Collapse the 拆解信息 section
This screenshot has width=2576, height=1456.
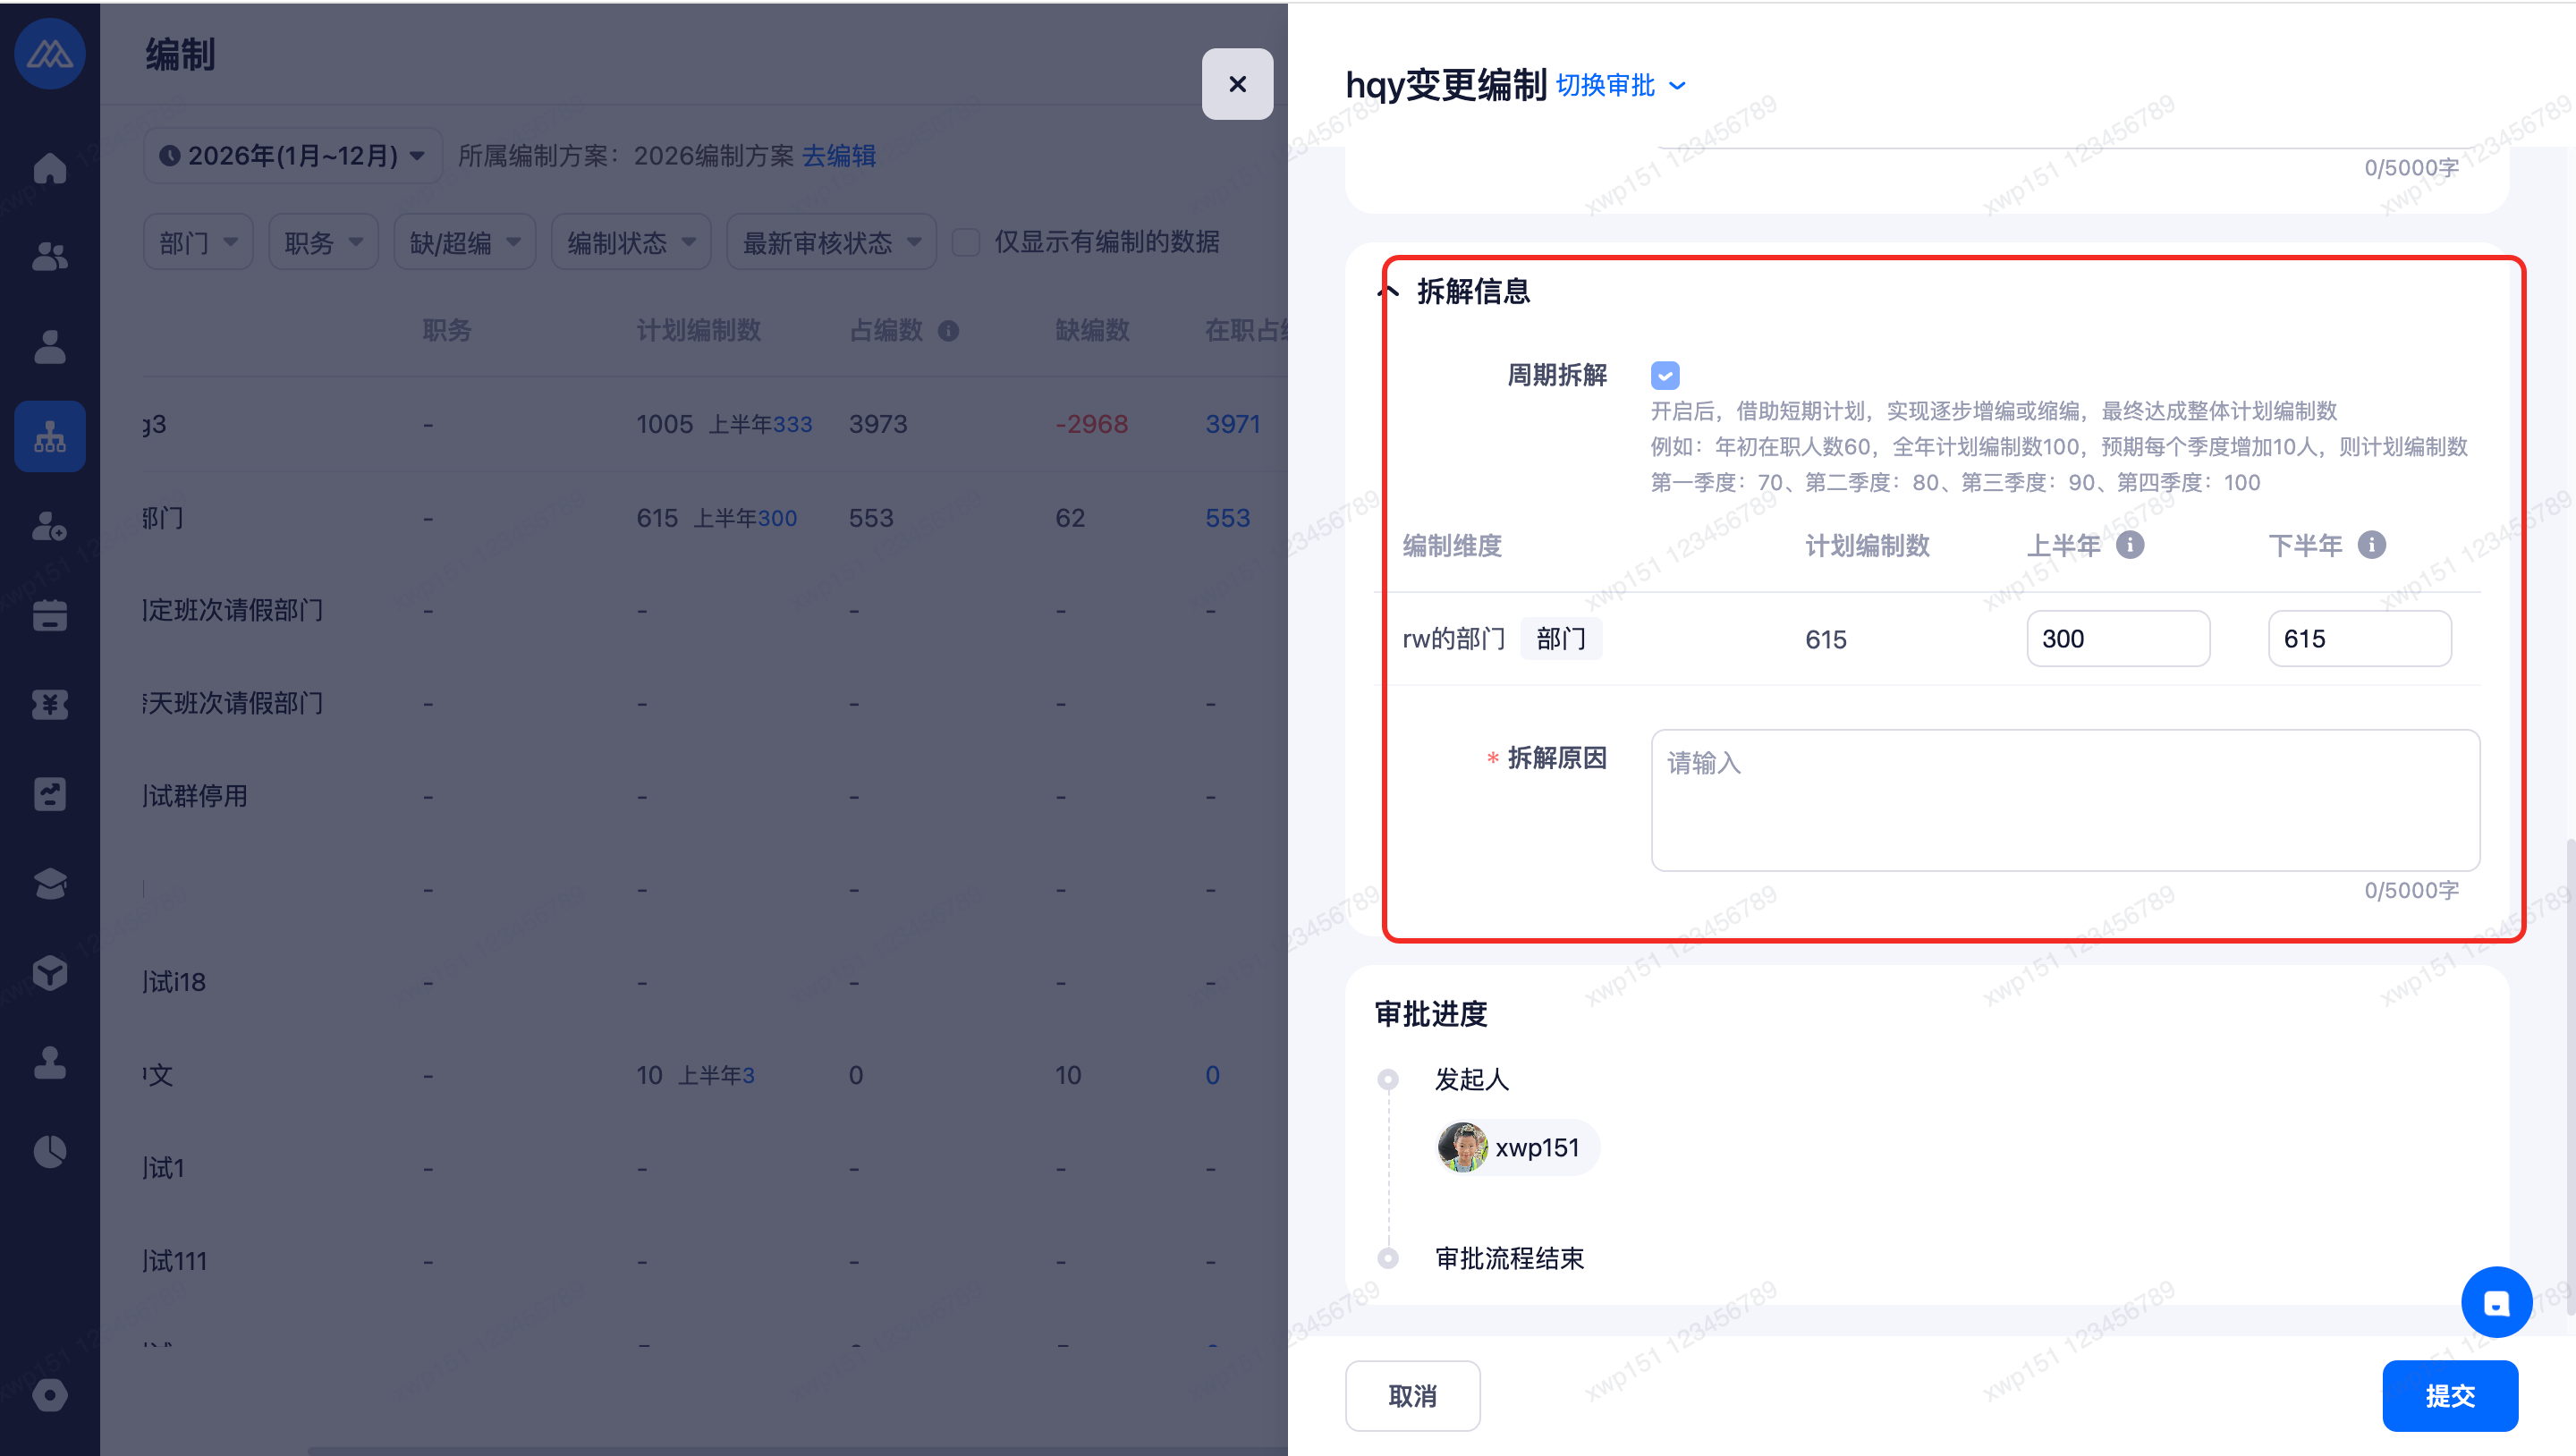[x=1389, y=292]
